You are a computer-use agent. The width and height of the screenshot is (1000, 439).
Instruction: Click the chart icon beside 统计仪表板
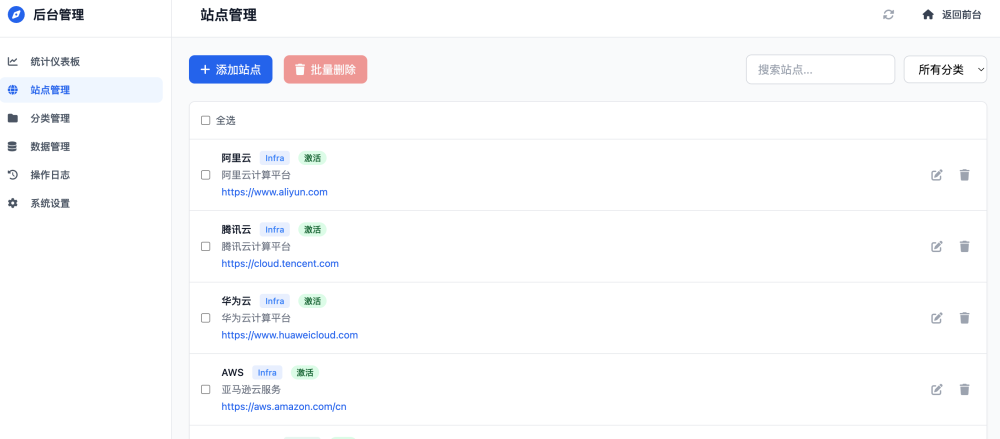click(13, 62)
